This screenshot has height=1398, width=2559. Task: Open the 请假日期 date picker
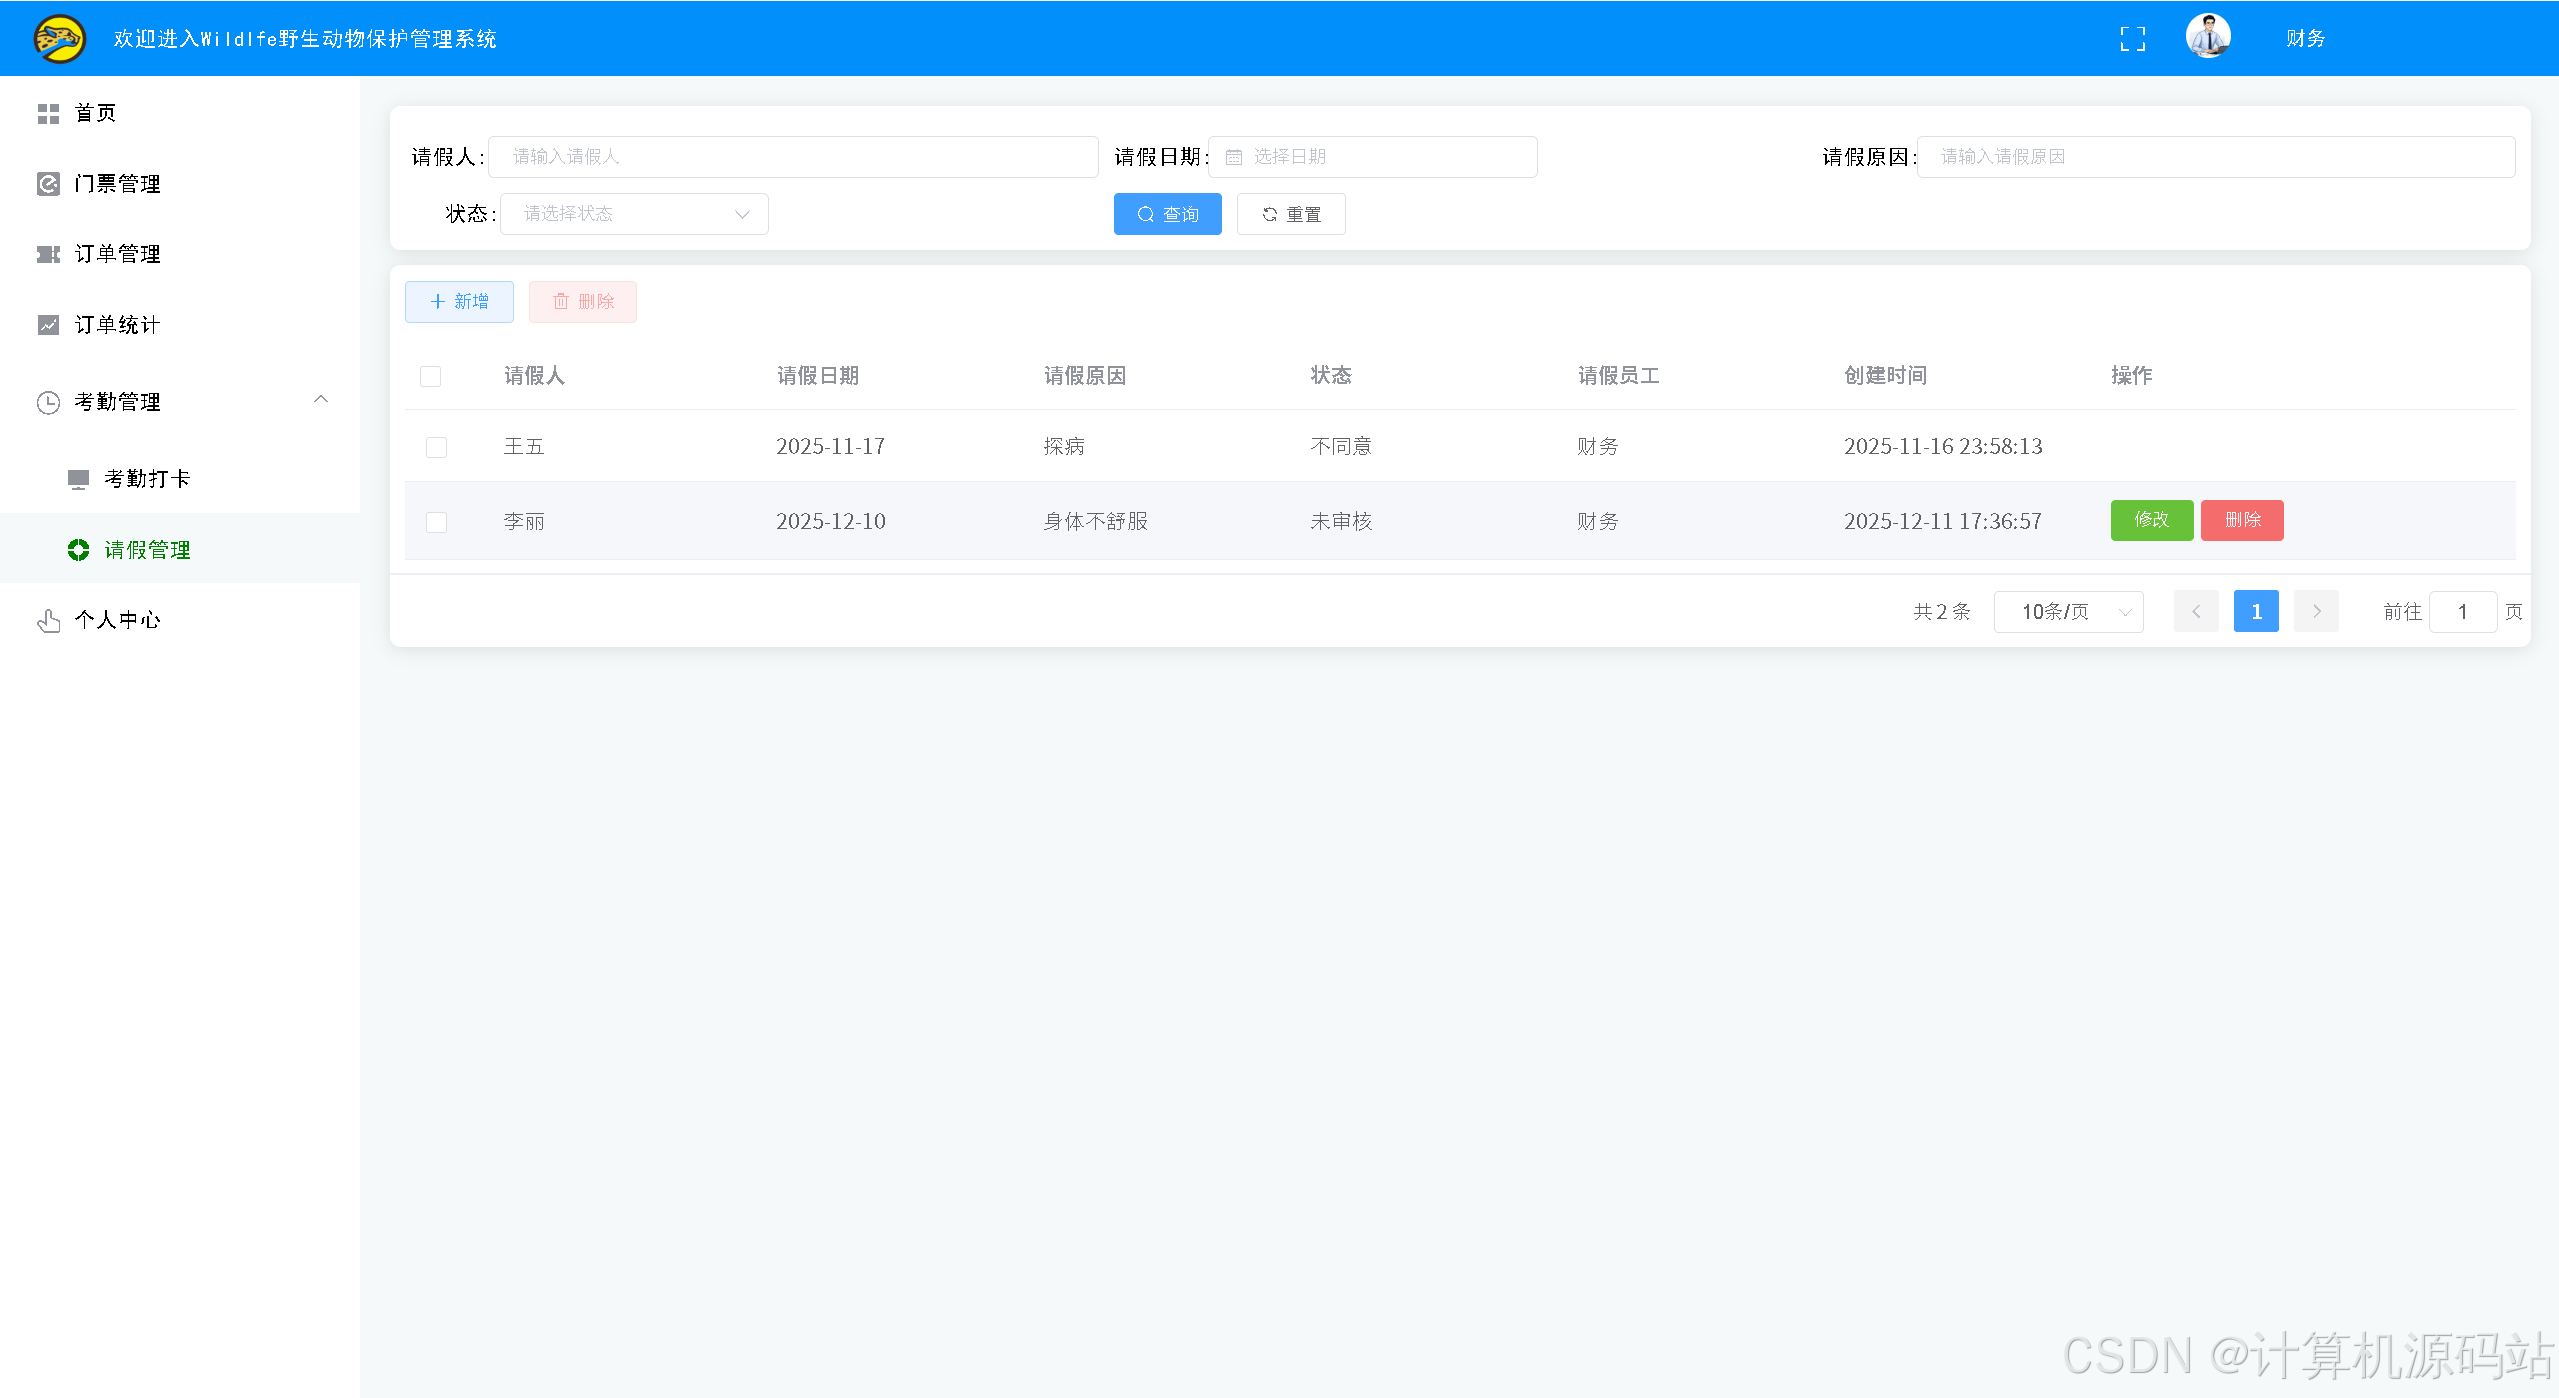pos(1372,157)
